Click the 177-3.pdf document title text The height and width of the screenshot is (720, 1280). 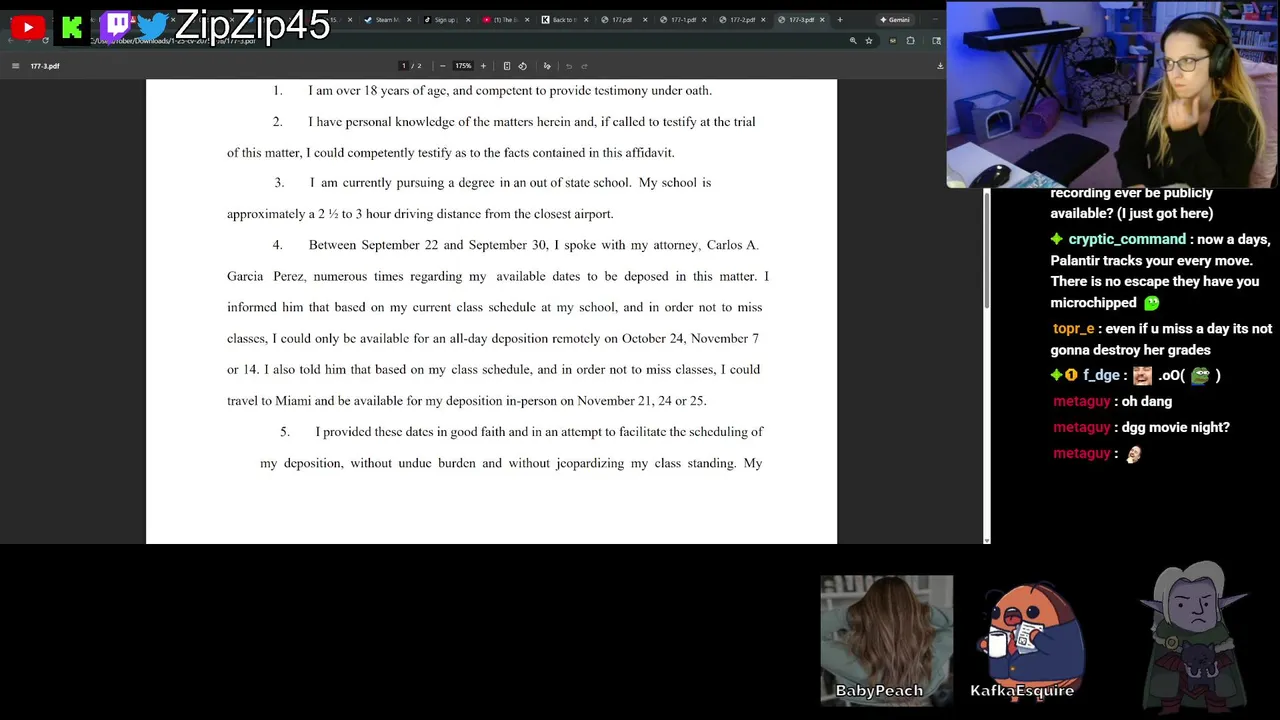click(x=45, y=66)
